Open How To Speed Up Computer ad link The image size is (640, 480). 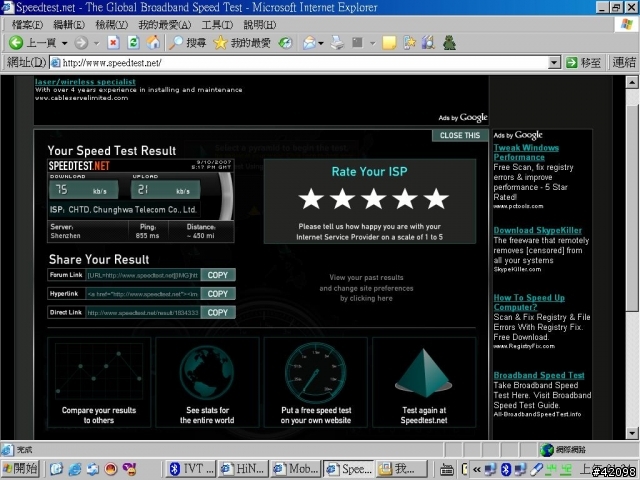(529, 302)
